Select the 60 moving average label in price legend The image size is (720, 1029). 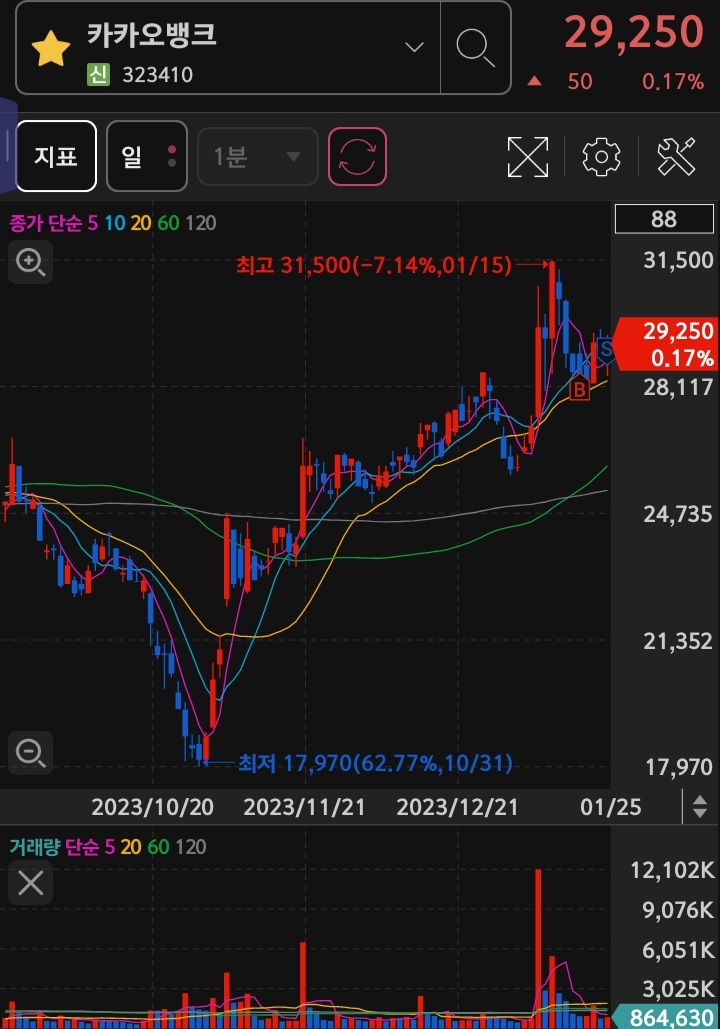168,223
